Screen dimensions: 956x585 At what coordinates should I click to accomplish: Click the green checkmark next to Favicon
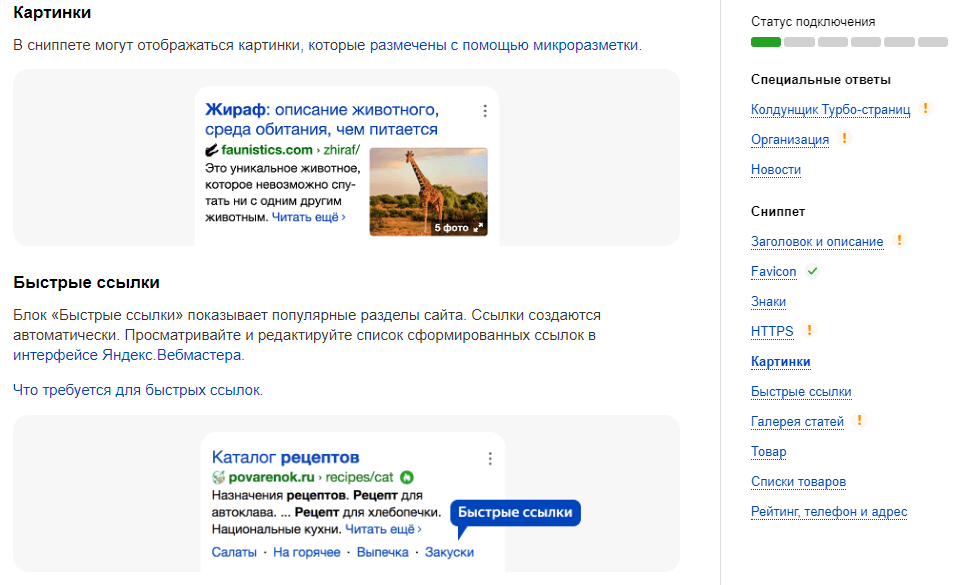[812, 271]
